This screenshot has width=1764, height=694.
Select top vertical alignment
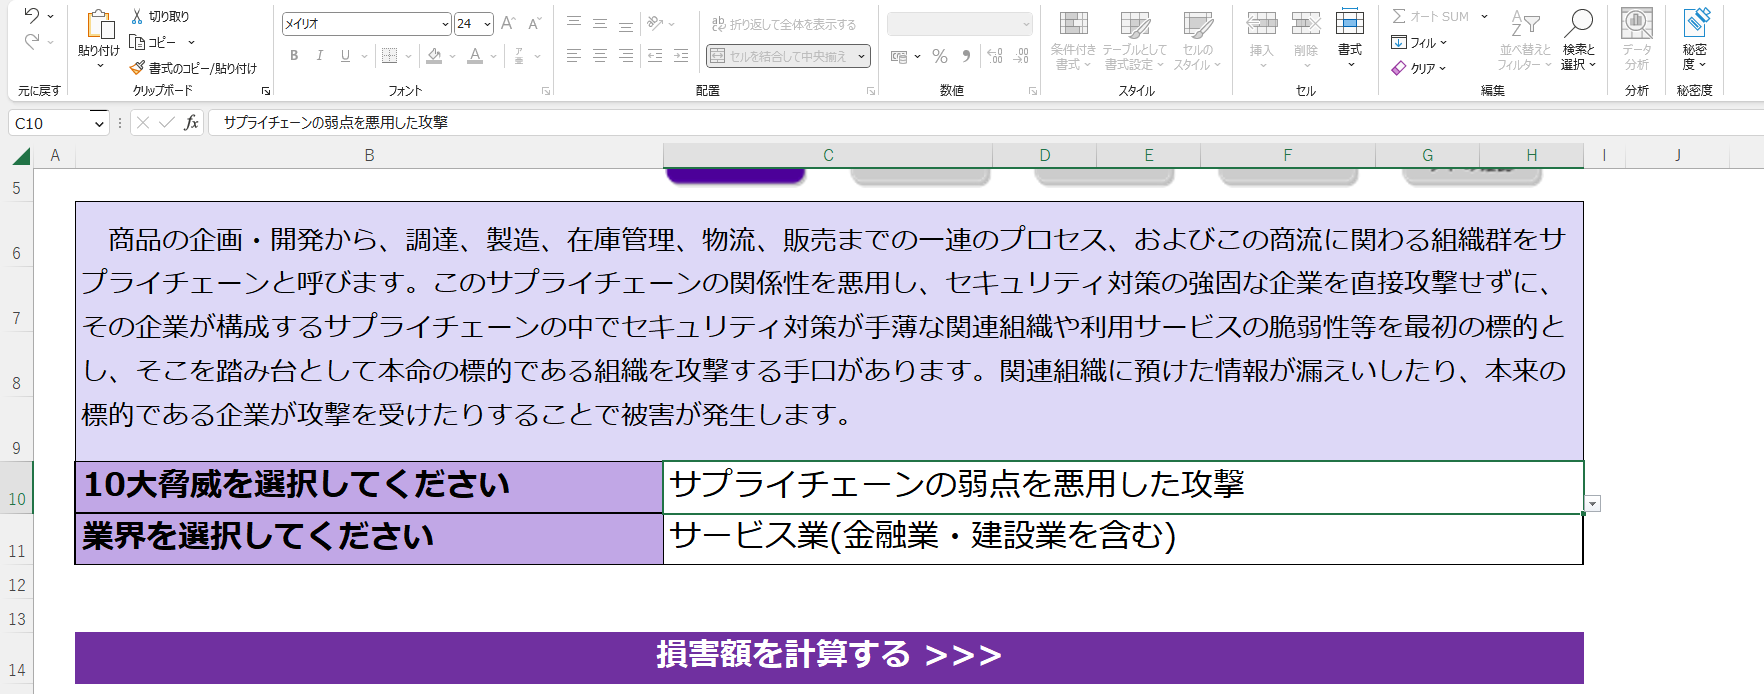(x=574, y=23)
